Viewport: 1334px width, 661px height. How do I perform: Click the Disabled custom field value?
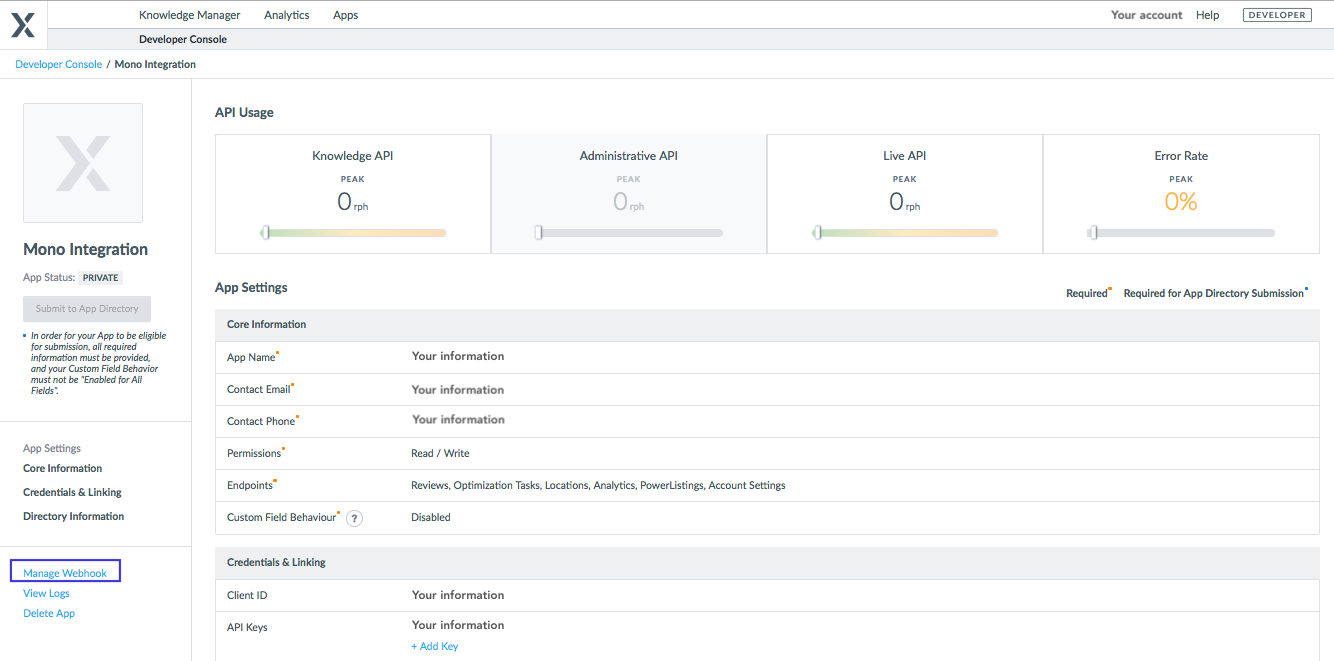[431, 517]
